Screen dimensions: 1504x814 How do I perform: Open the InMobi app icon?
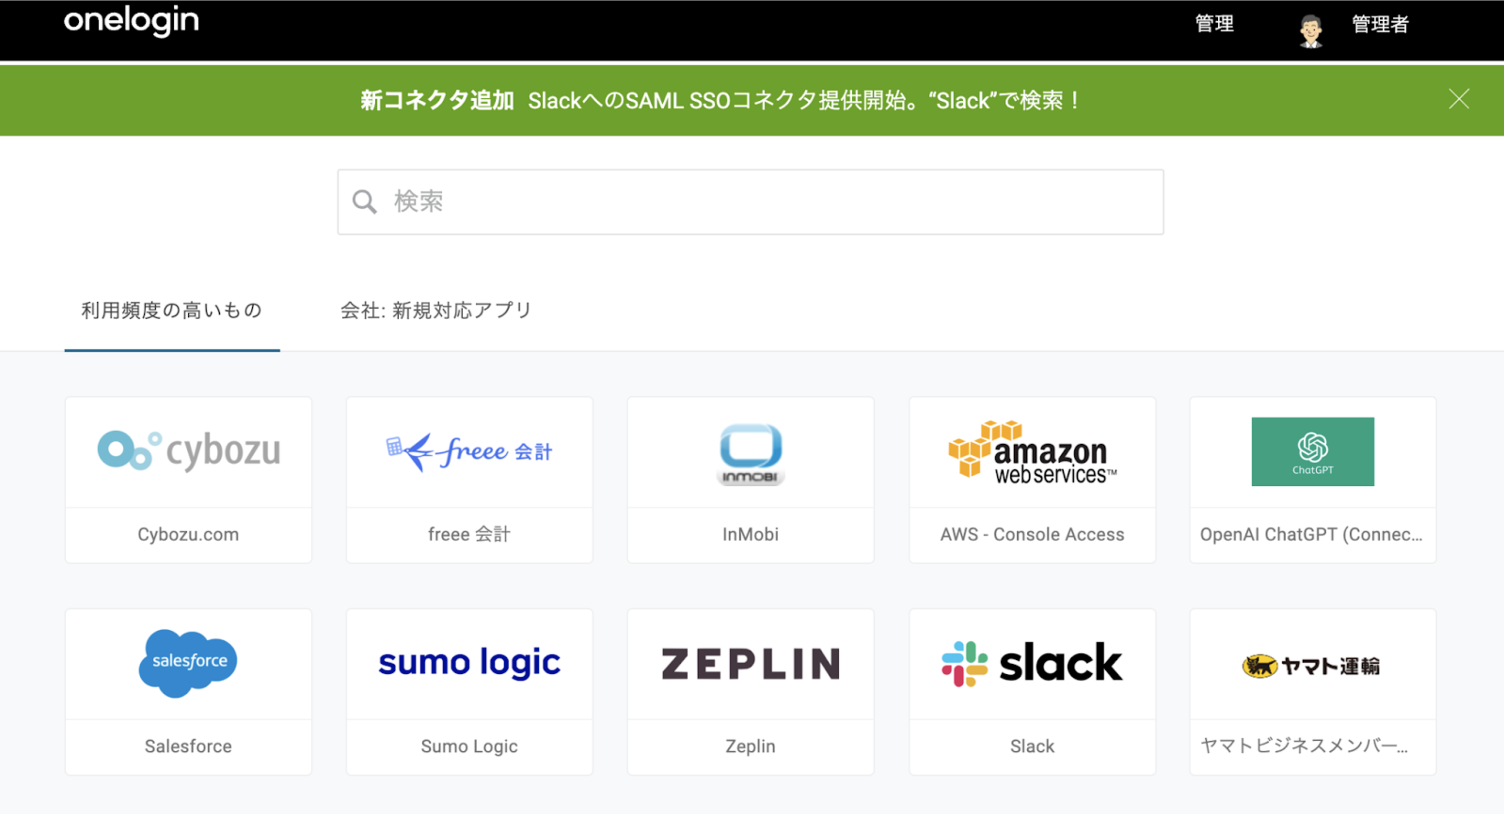point(750,454)
